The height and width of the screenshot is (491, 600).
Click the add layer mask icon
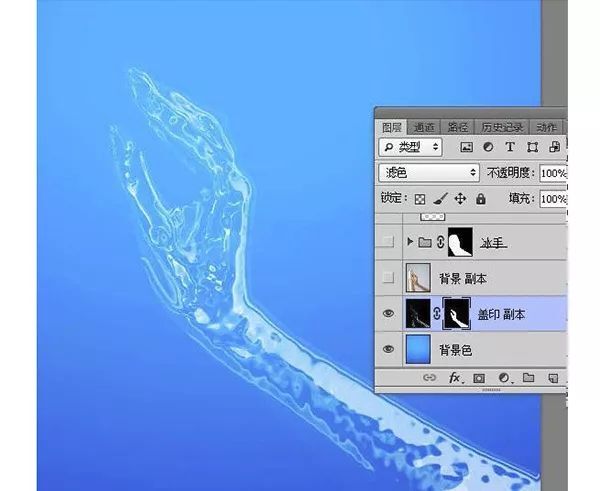click(478, 378)
